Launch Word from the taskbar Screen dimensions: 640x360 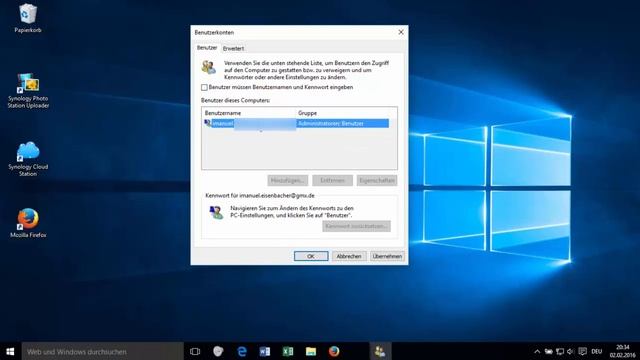click(x=264, y=351)
